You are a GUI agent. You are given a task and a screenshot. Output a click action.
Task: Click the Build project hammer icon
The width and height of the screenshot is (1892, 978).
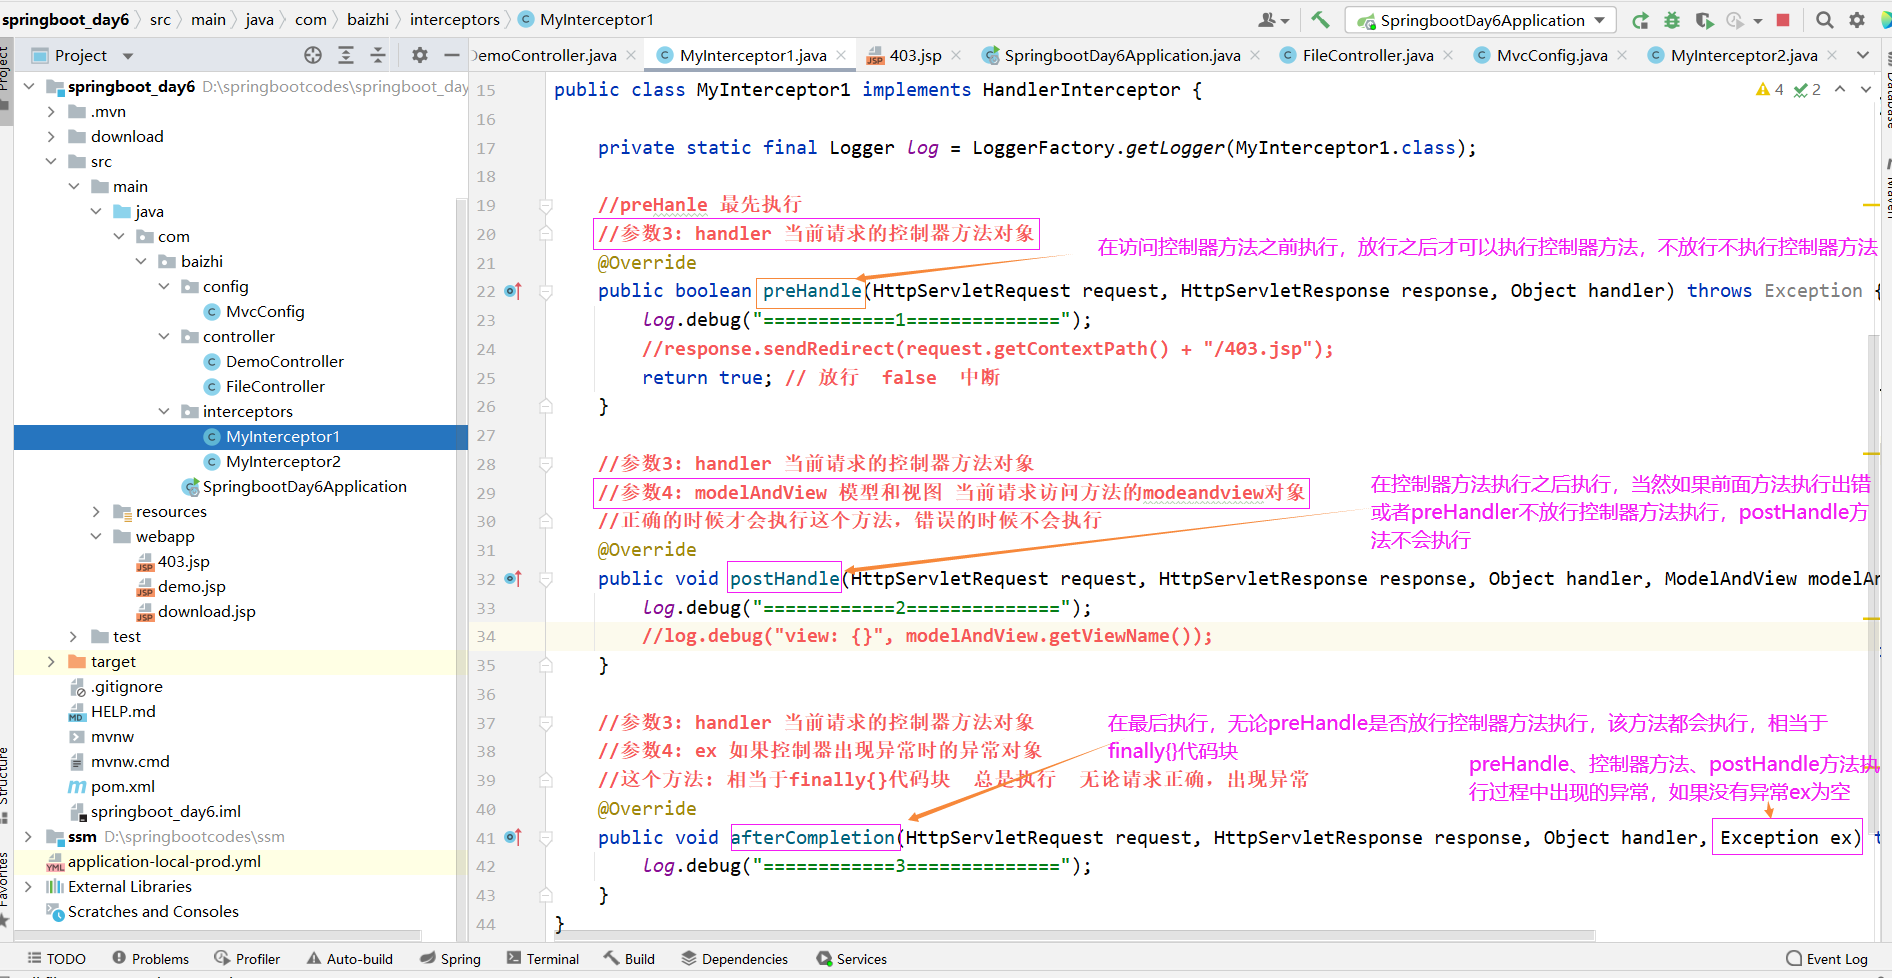coord(1320,19)
